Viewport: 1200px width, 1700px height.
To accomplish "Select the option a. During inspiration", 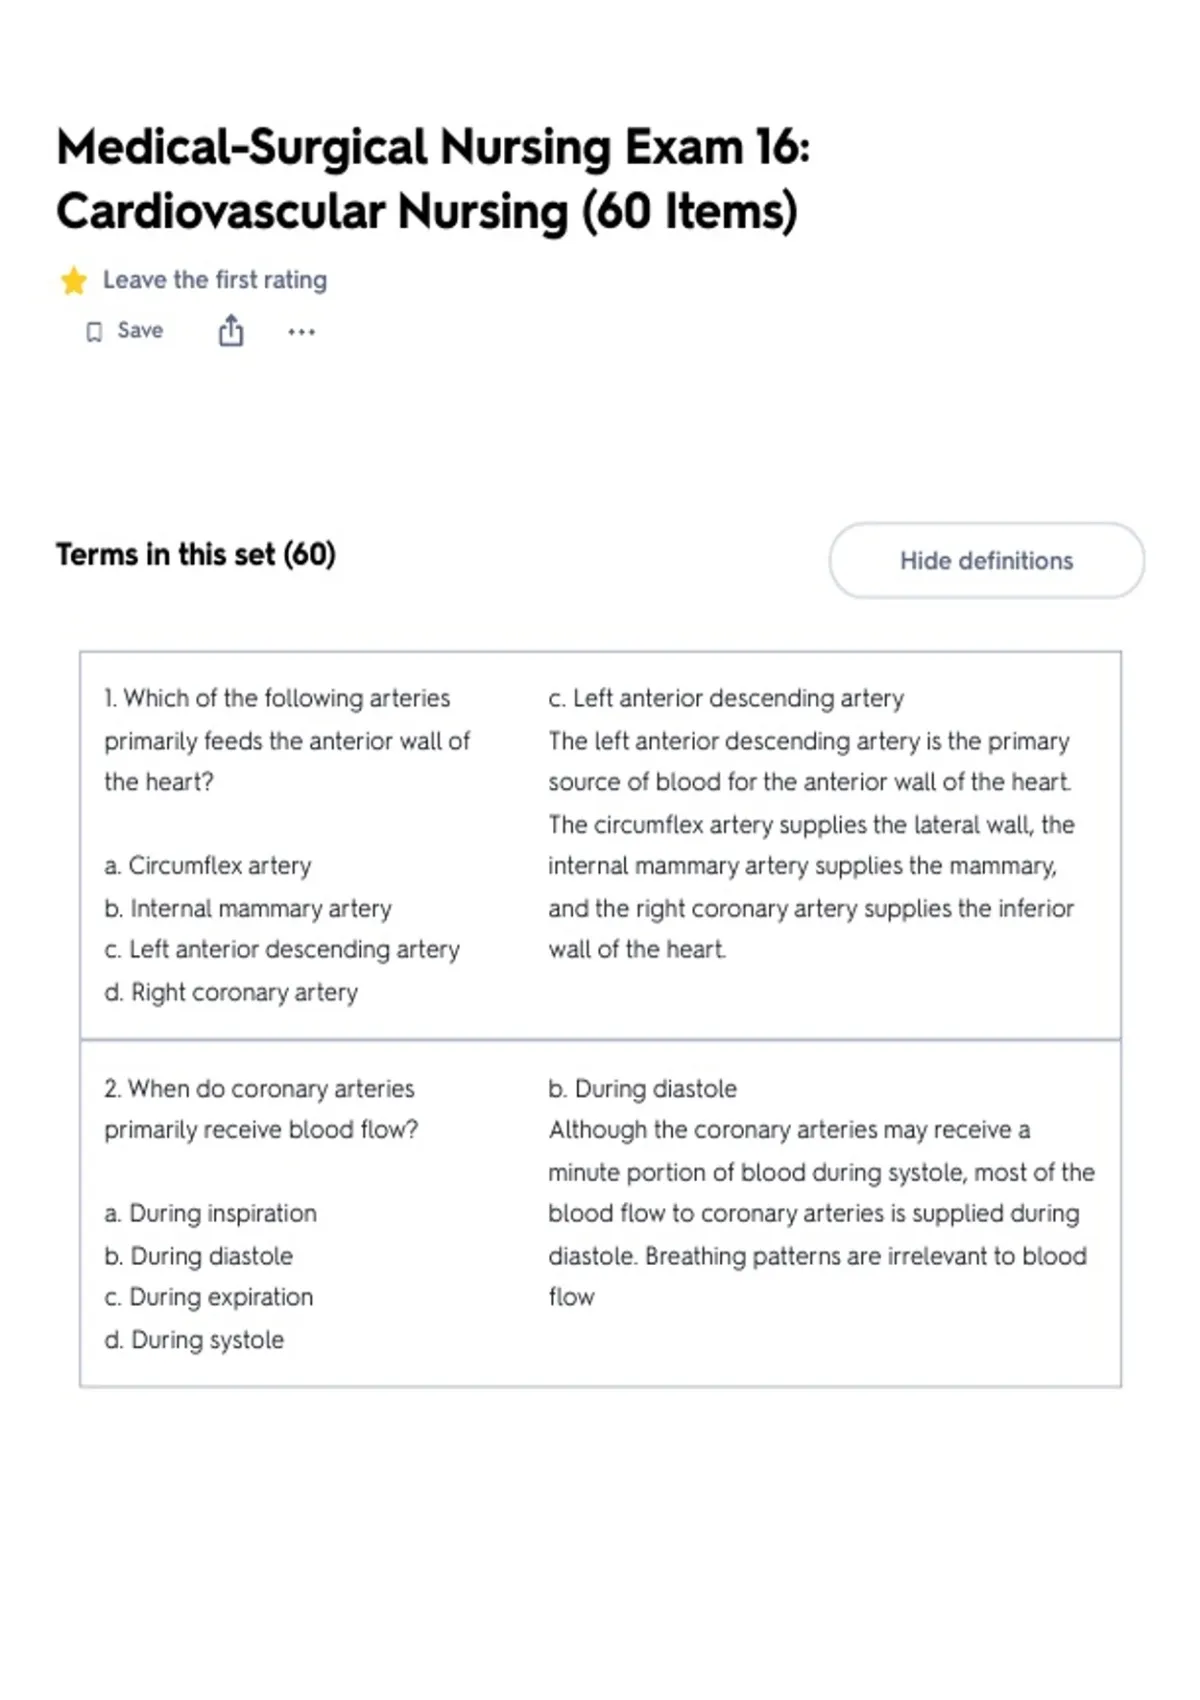I will [210, 1213].
